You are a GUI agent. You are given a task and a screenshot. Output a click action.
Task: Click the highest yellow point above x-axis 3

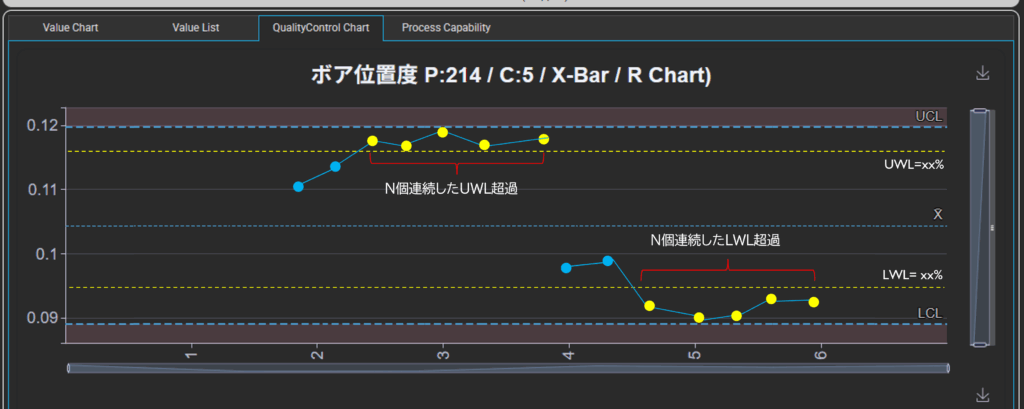click(x=442, y=132)
